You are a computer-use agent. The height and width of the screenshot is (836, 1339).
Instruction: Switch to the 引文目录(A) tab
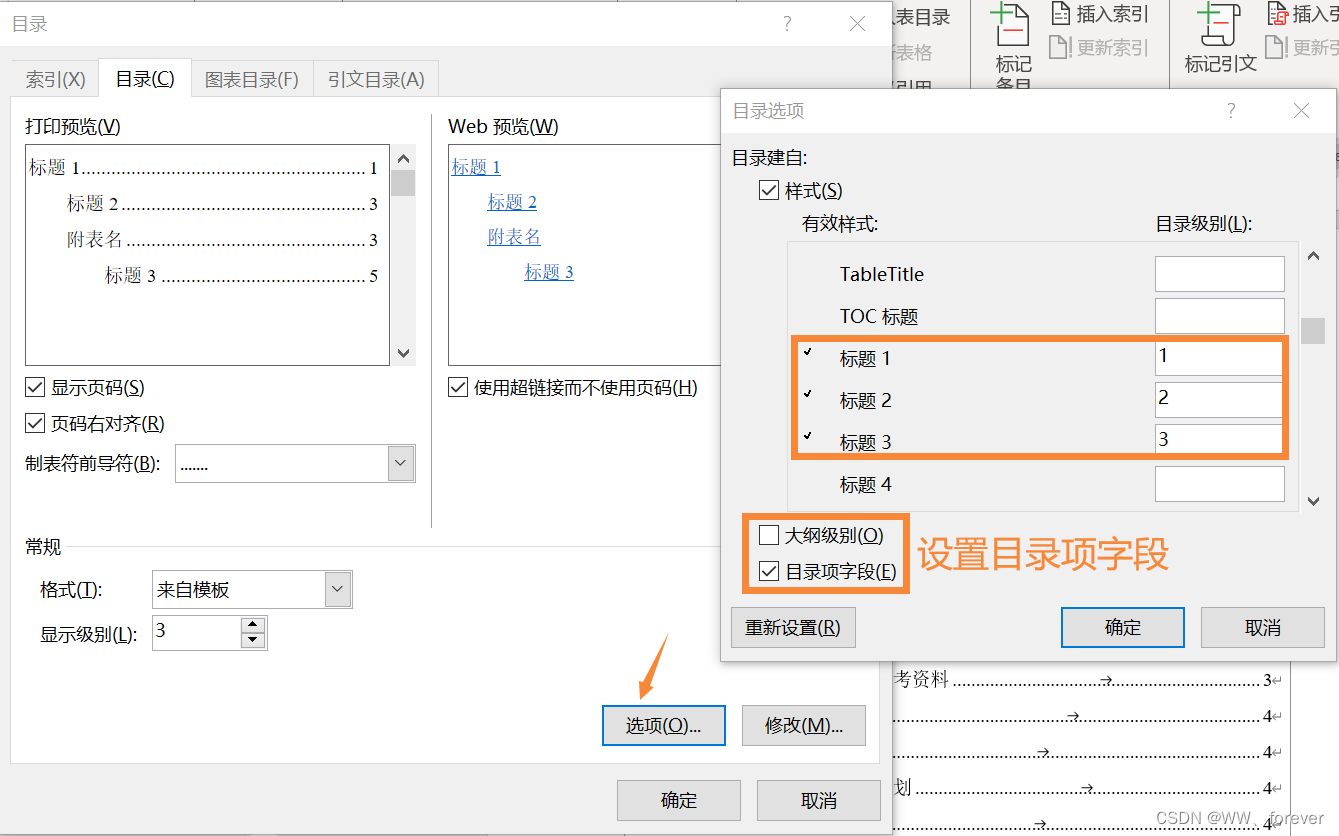(x=376, y=79)
